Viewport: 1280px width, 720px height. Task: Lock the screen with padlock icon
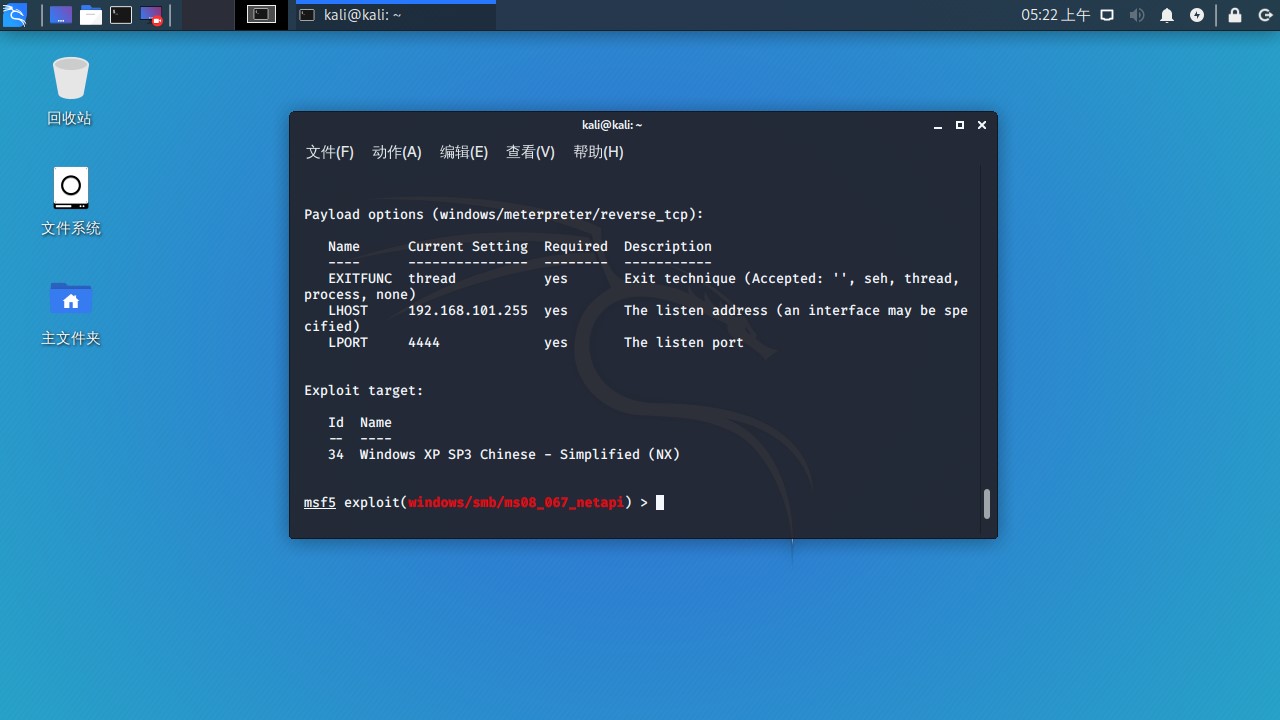pos(1235,15)
